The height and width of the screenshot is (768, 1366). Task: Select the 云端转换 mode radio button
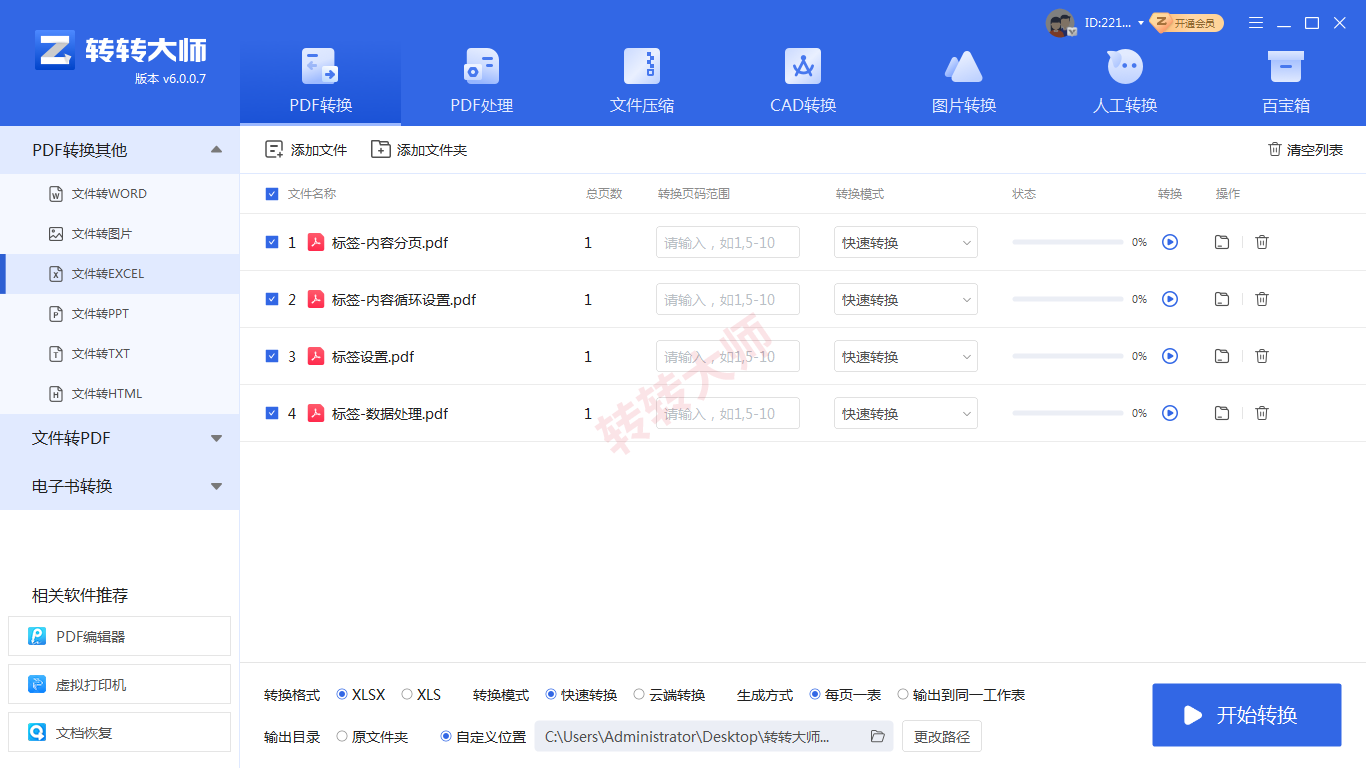coord(639,694)
